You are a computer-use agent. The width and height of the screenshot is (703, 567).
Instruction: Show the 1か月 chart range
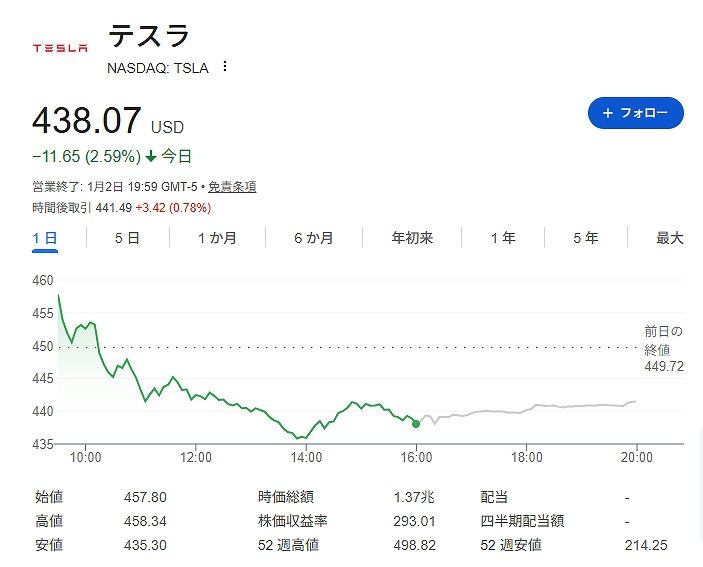[217, 238]
